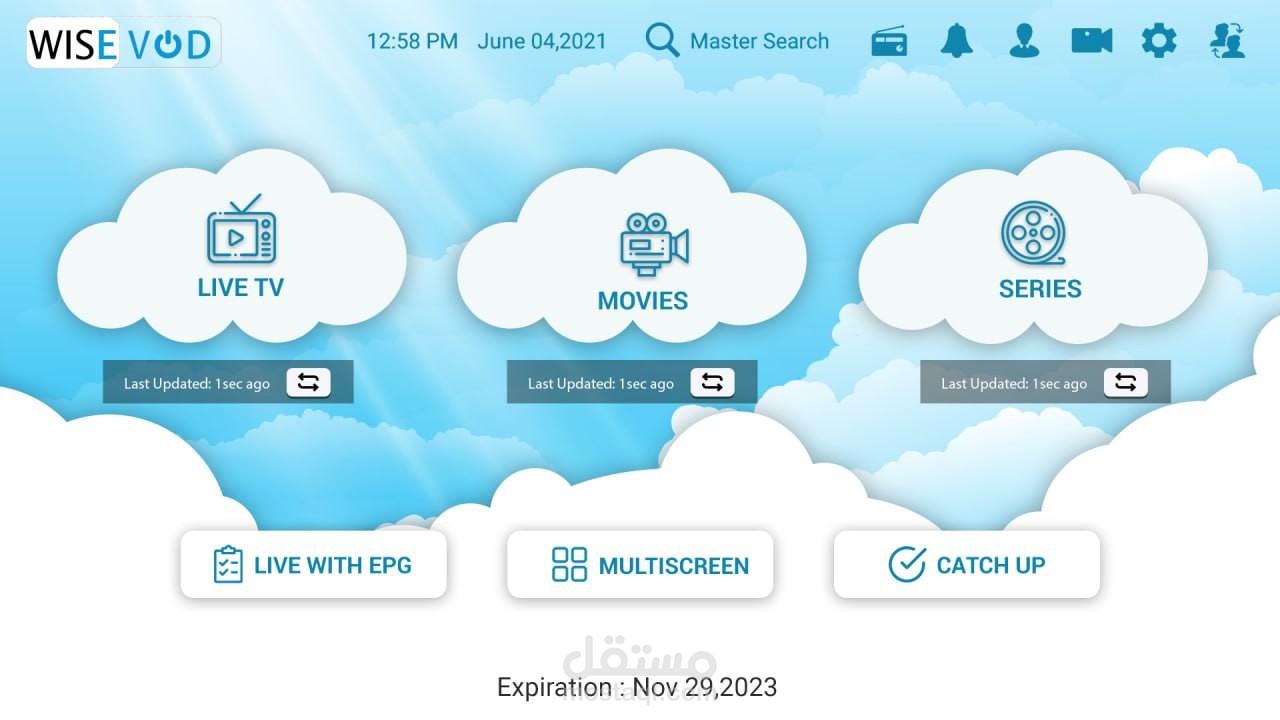Open the LIVE WITH EPG label
Screen dimensions: 1280x720
coord(333,565)
